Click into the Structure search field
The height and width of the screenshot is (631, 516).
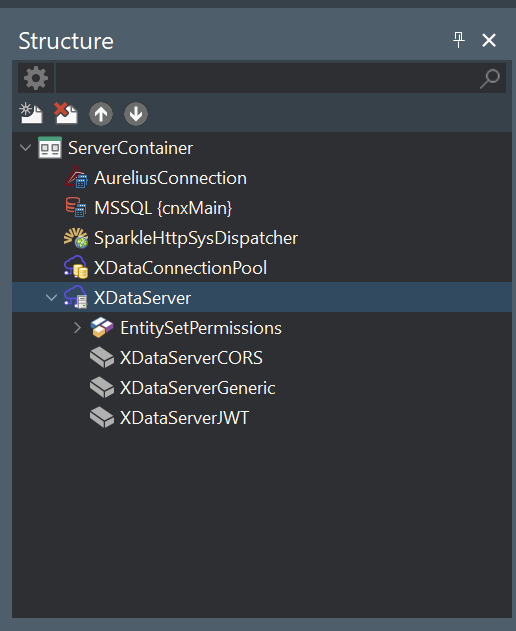[267, 78]
